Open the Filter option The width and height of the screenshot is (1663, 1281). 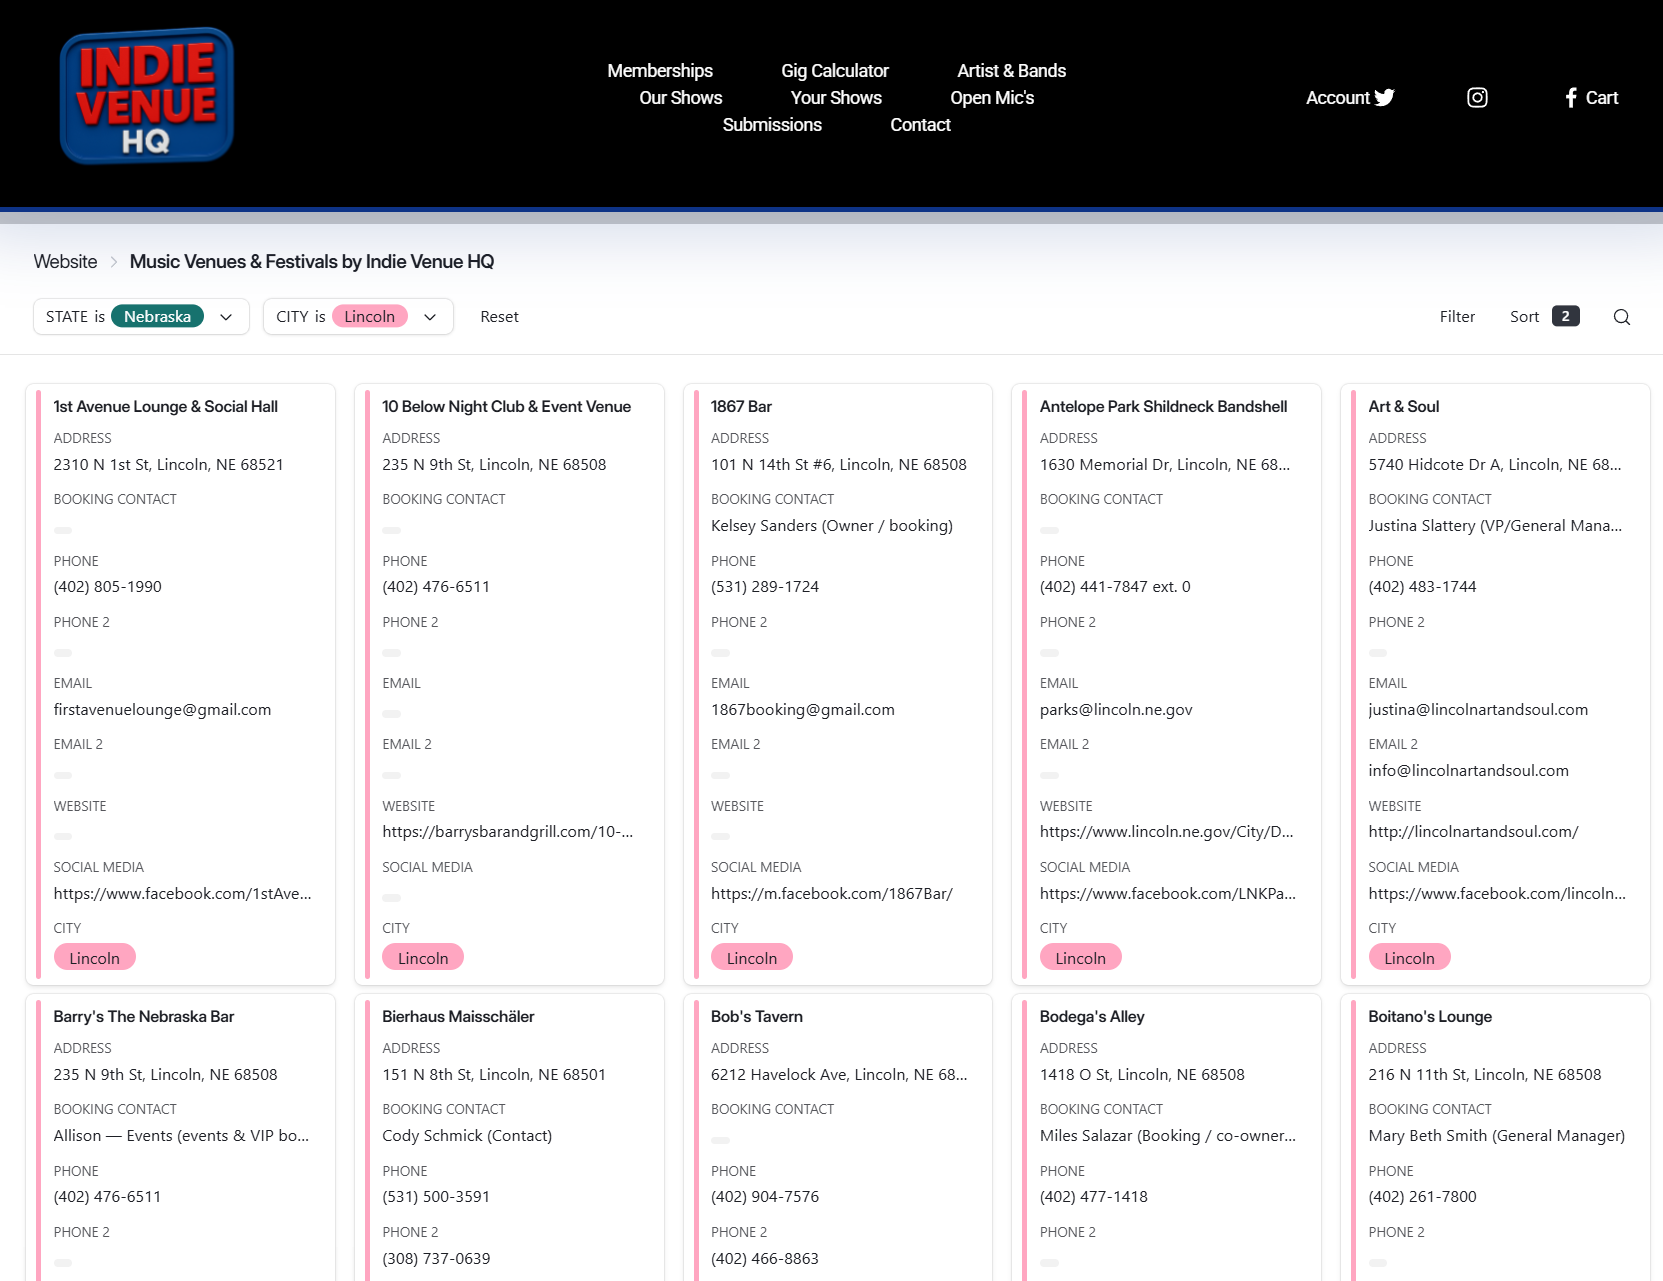pos(1457,317)
